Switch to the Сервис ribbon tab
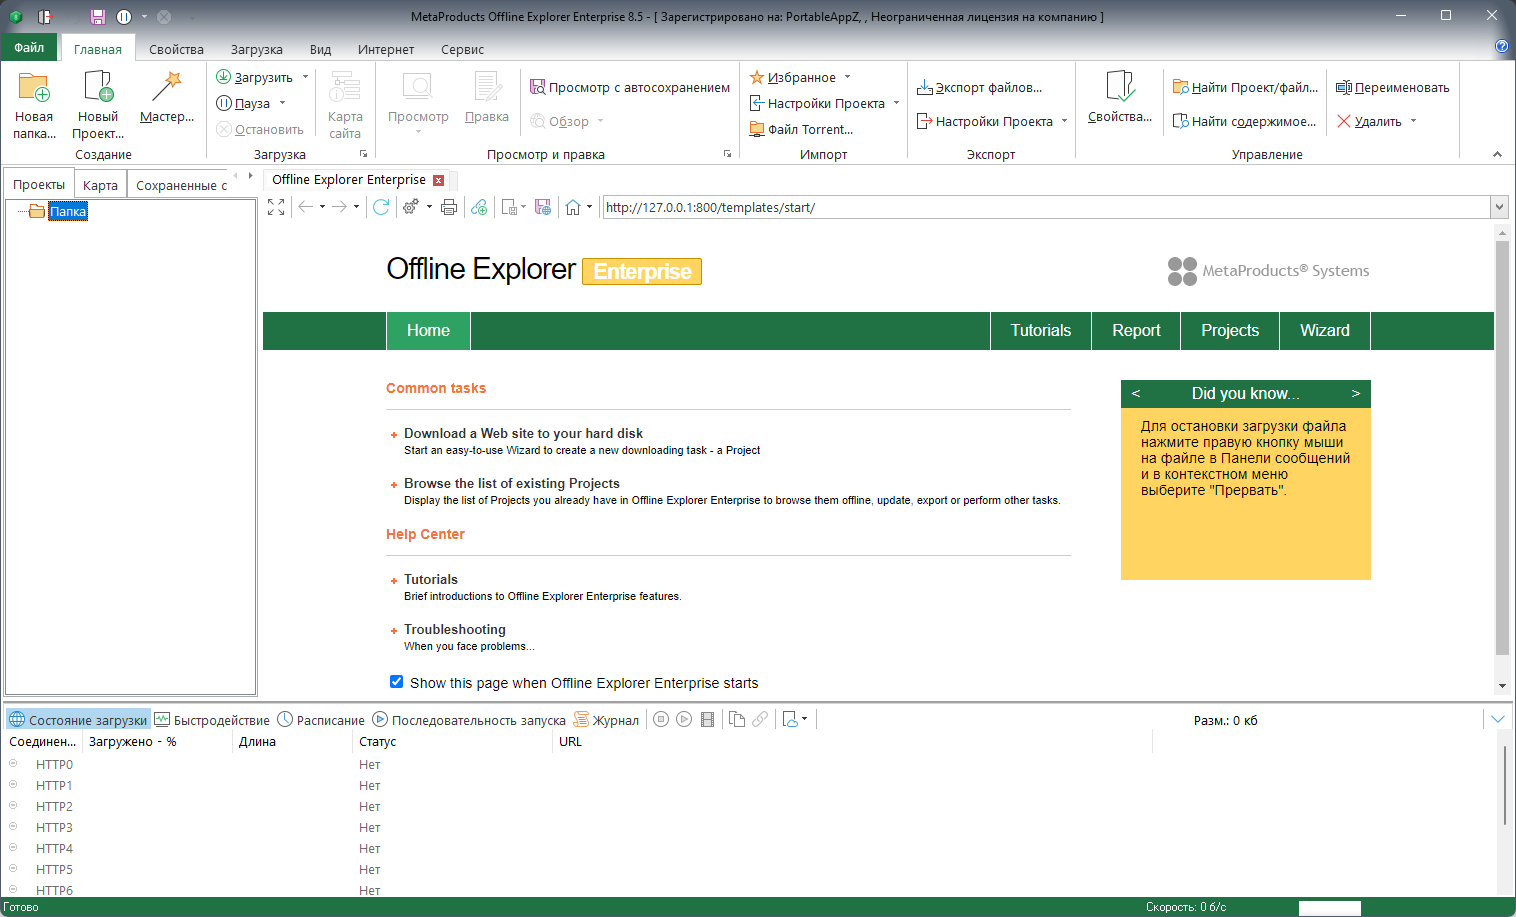 pyautogui.click(x=462, y=48)
